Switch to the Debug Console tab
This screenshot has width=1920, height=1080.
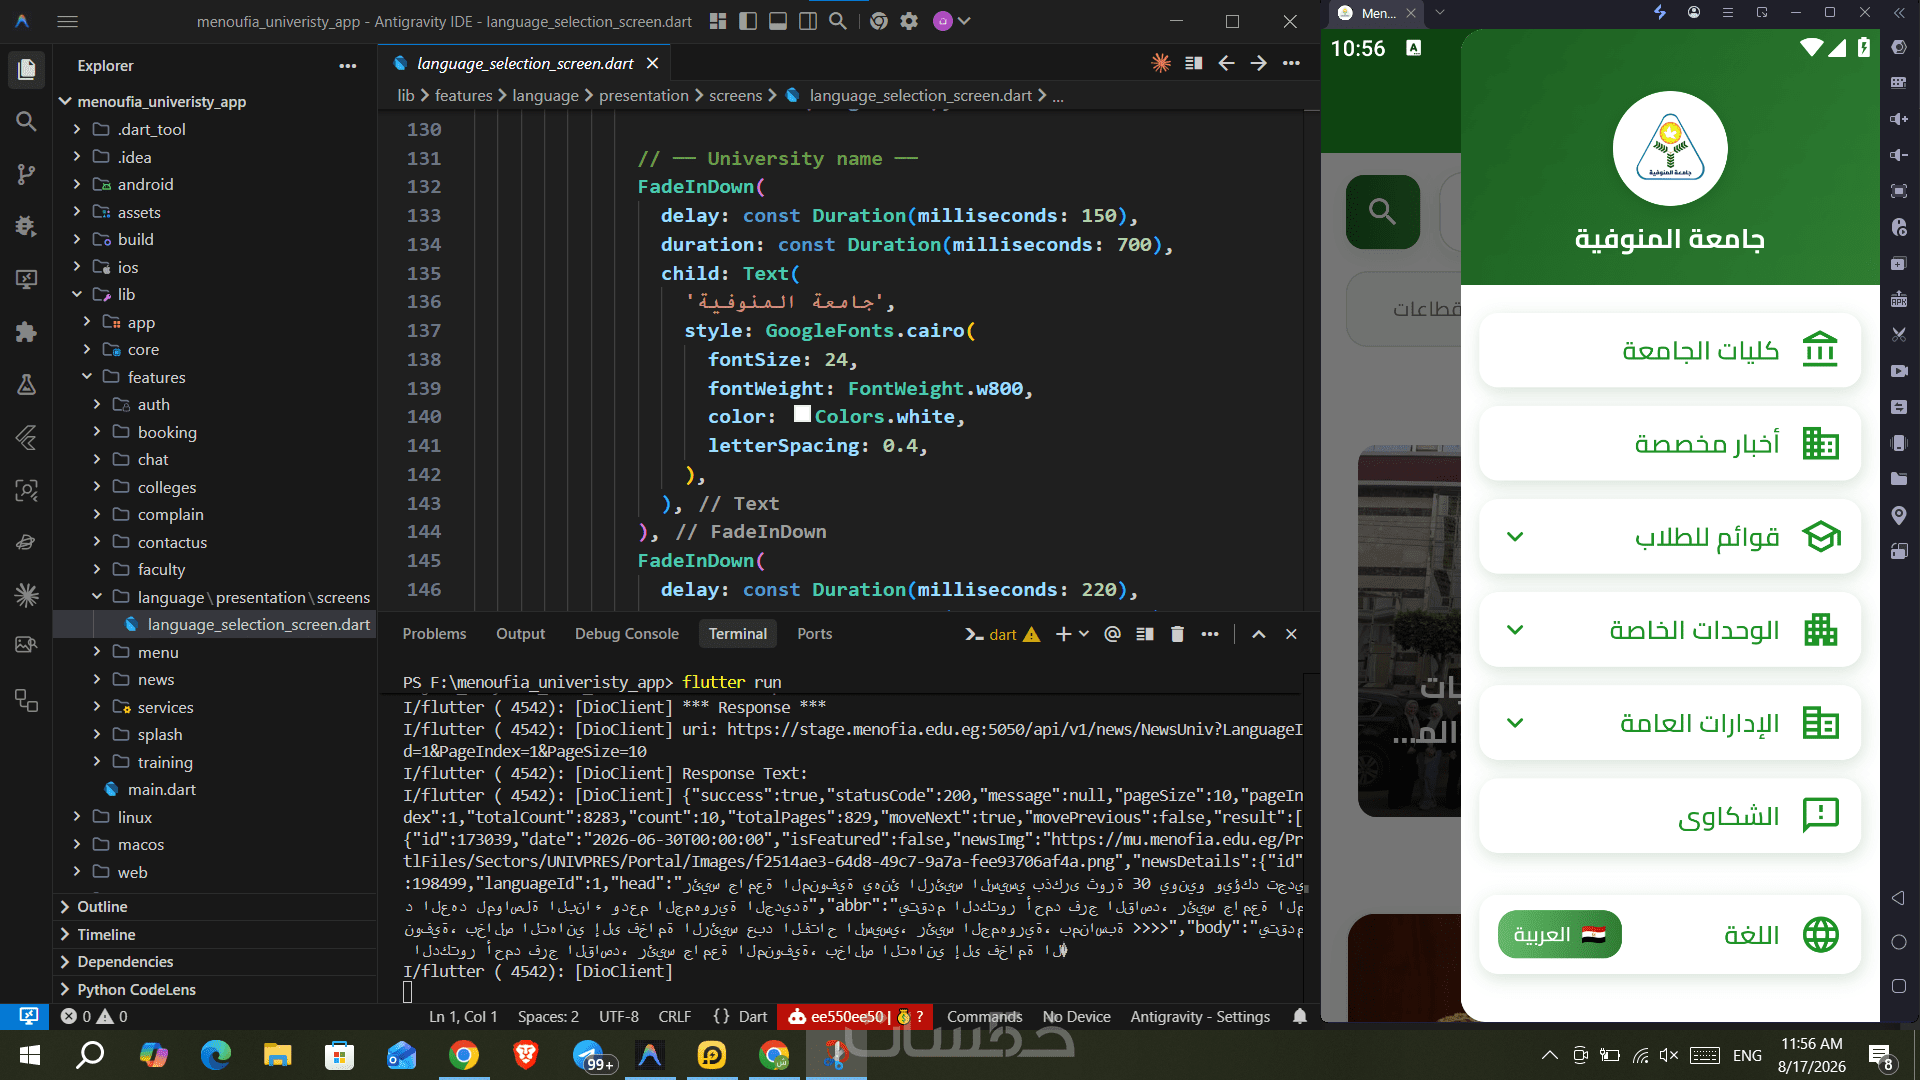626,634
